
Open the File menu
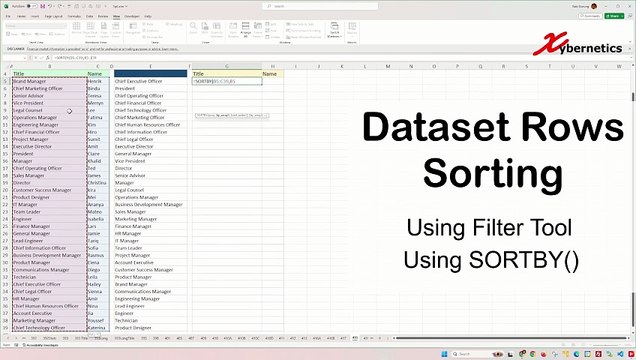(x=8, y=16)
